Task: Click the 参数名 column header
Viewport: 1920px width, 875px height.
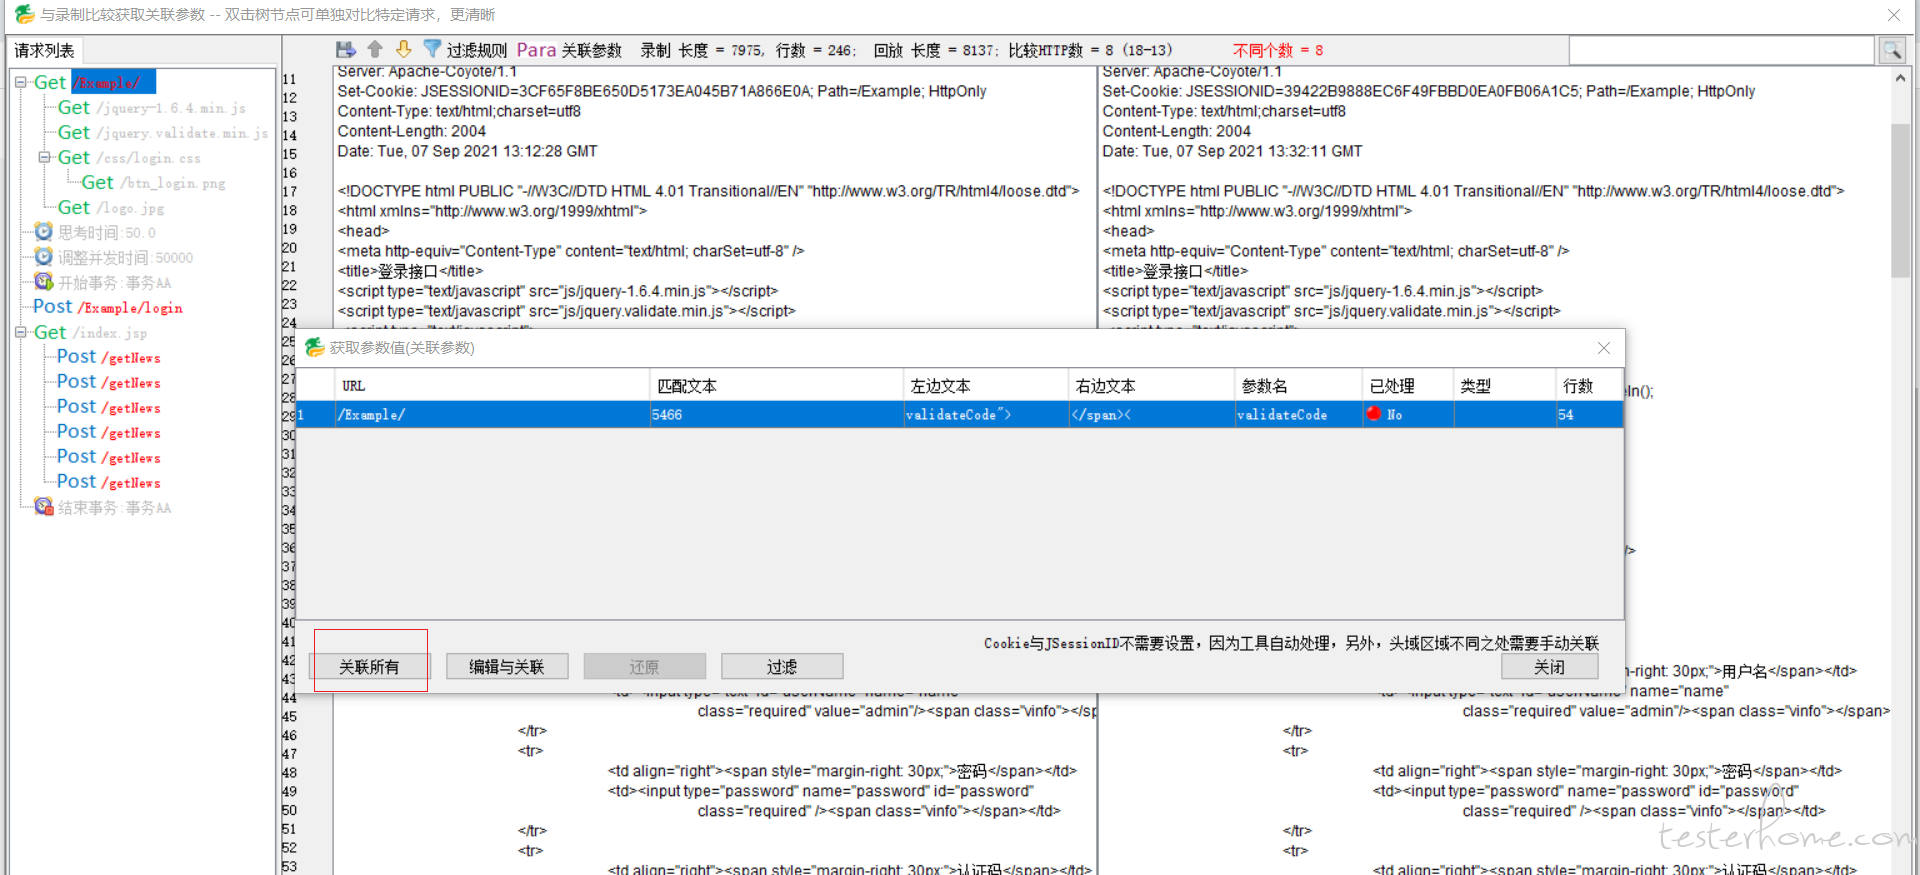Action: [1298, 385]
